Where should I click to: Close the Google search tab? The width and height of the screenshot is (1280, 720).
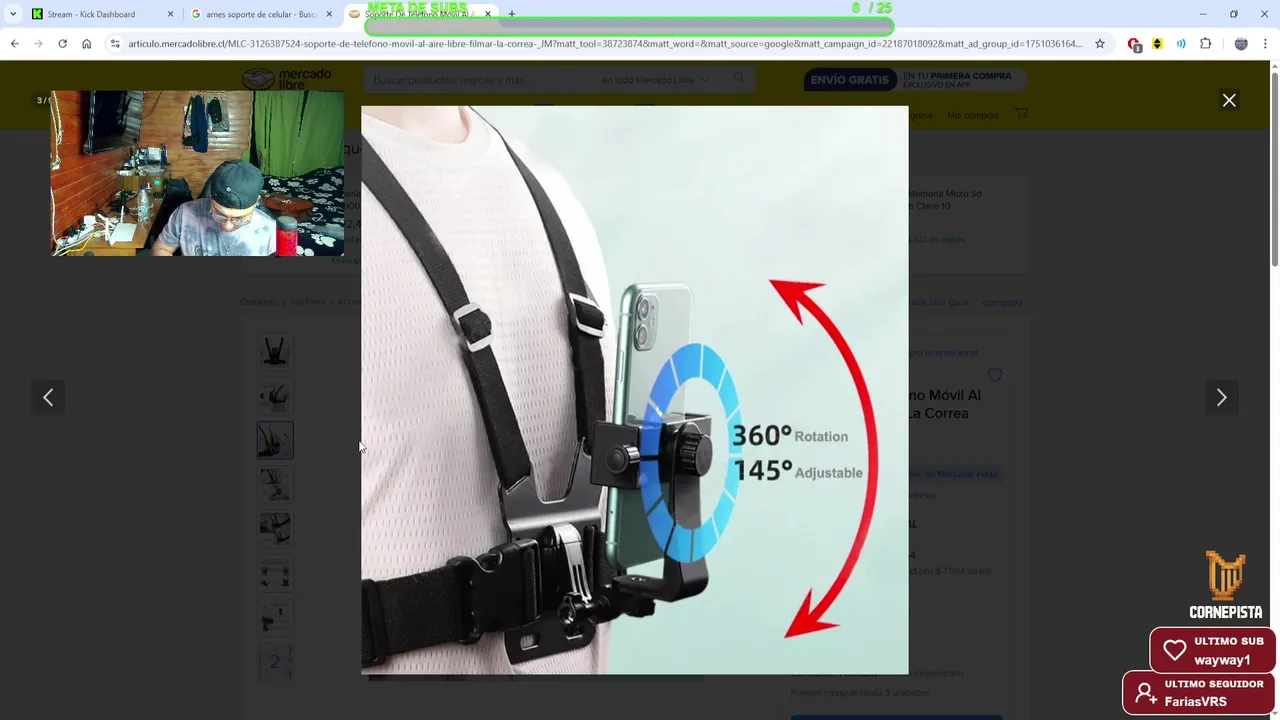329,14
